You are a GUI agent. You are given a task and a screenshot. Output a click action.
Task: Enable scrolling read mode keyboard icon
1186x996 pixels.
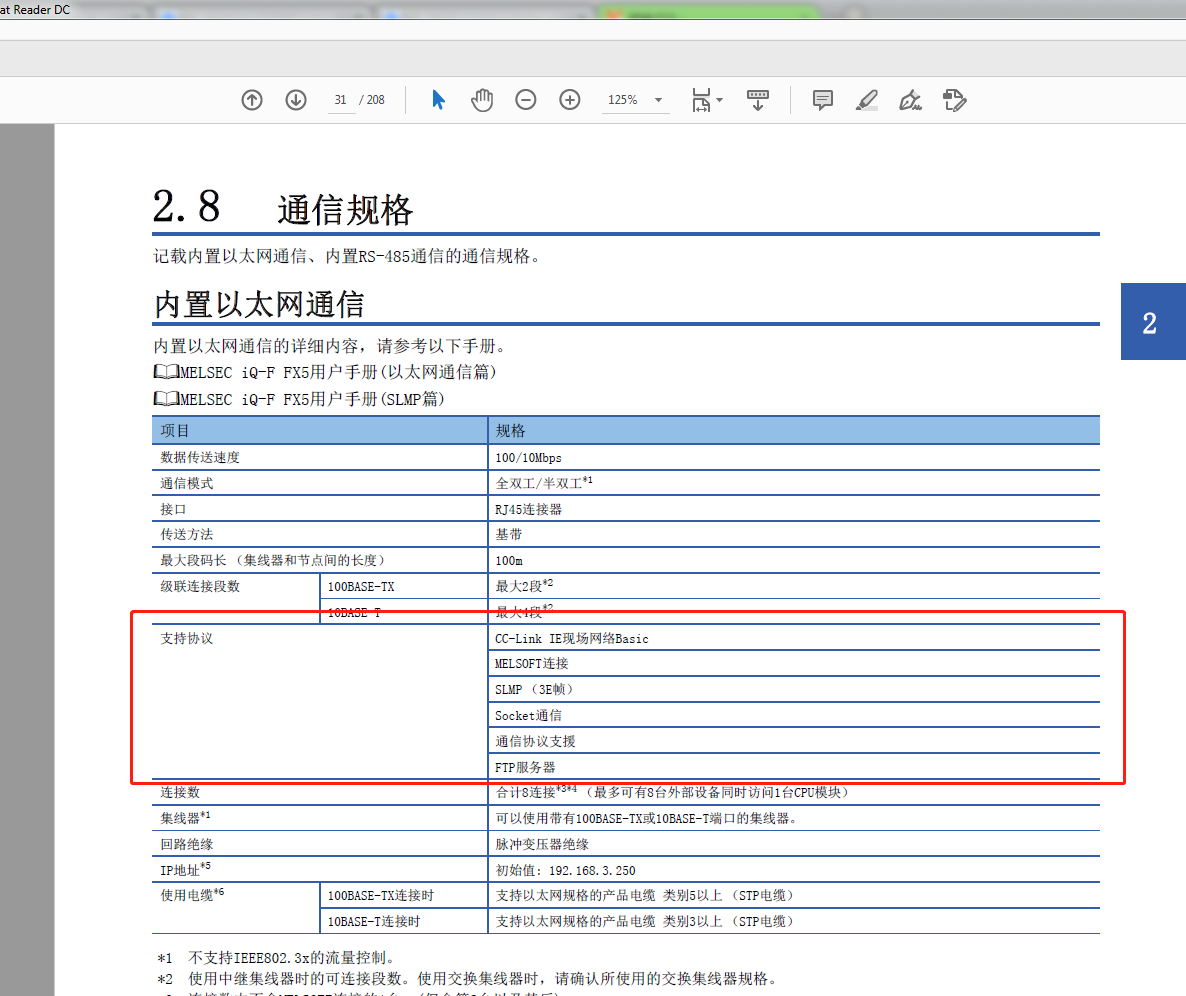[758, 100]
